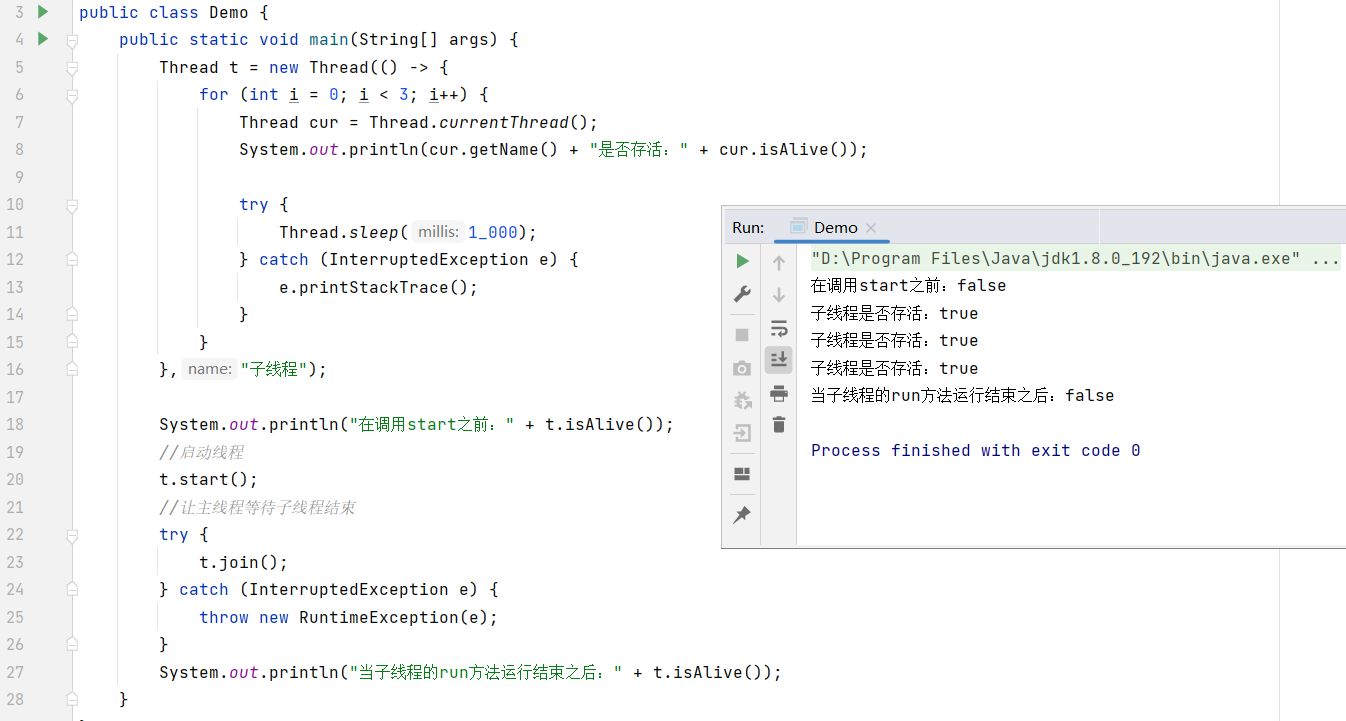This screenshot has height=721, width=1346.
Task: Click 'RuntimeException' on line 25
Action: tap(379, 617)
